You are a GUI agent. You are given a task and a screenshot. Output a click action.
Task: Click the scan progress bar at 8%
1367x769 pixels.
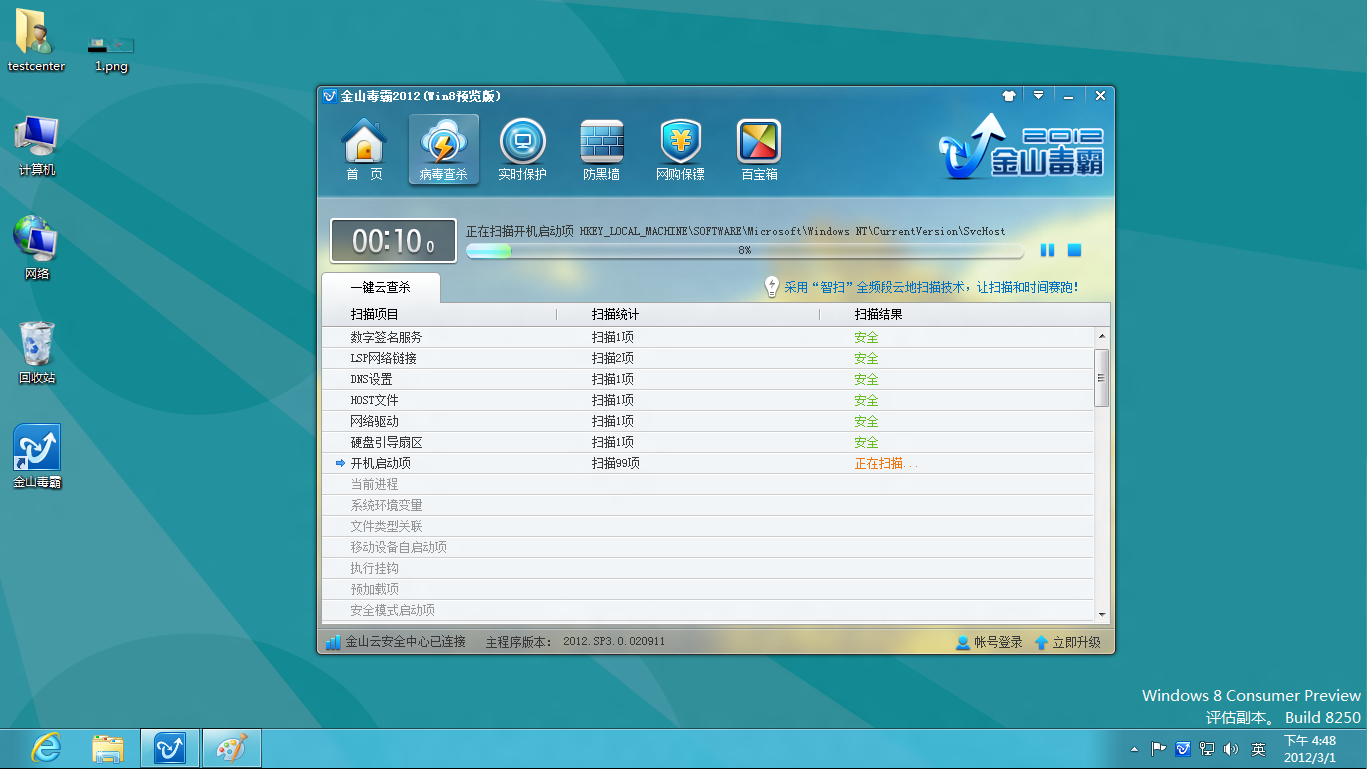click(745, 250)
